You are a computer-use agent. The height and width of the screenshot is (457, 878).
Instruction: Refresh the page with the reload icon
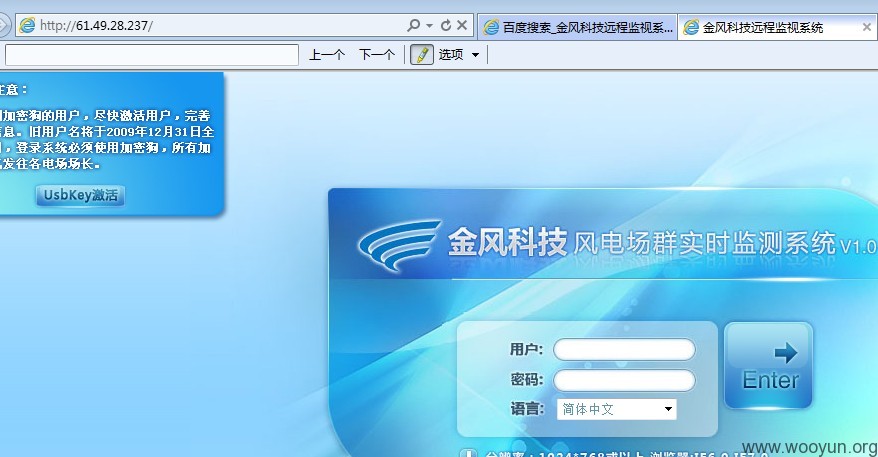click(x=446, y=26)
